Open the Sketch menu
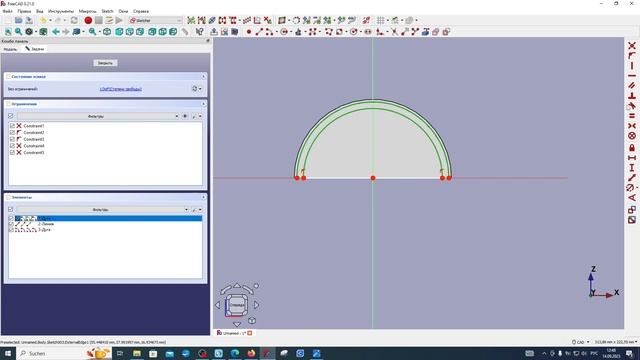This screenshot has width=640, height=360. tap(107, 11)
